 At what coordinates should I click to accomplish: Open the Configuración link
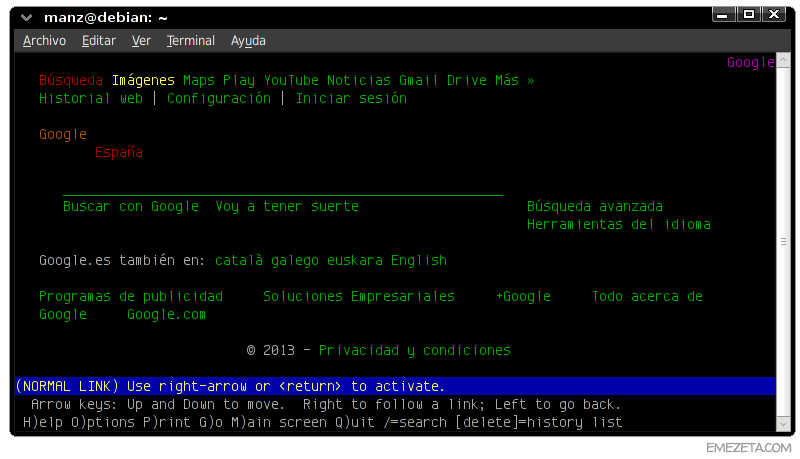click(x=219, y=98)
